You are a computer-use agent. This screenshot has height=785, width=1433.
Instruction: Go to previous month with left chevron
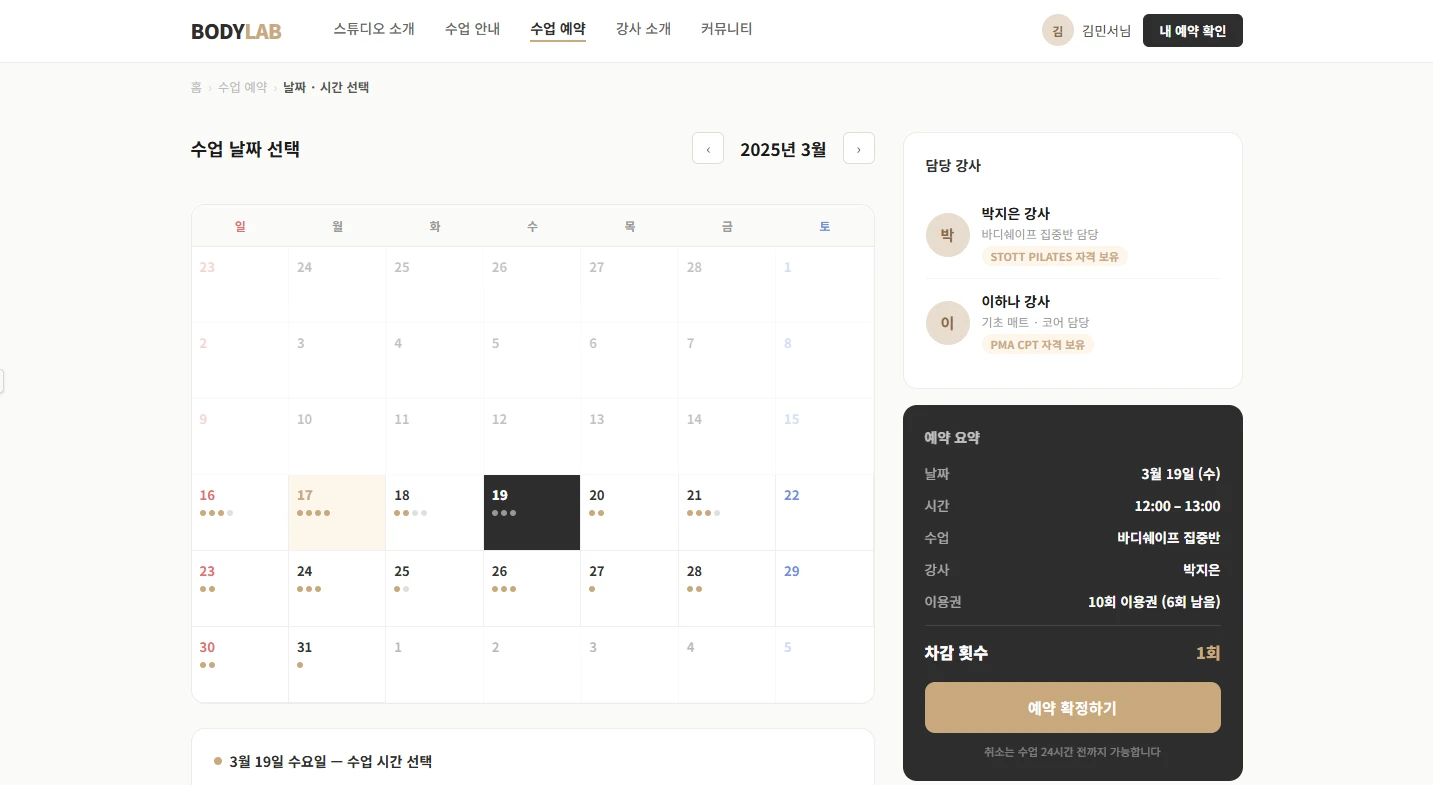tap(708, 148)
